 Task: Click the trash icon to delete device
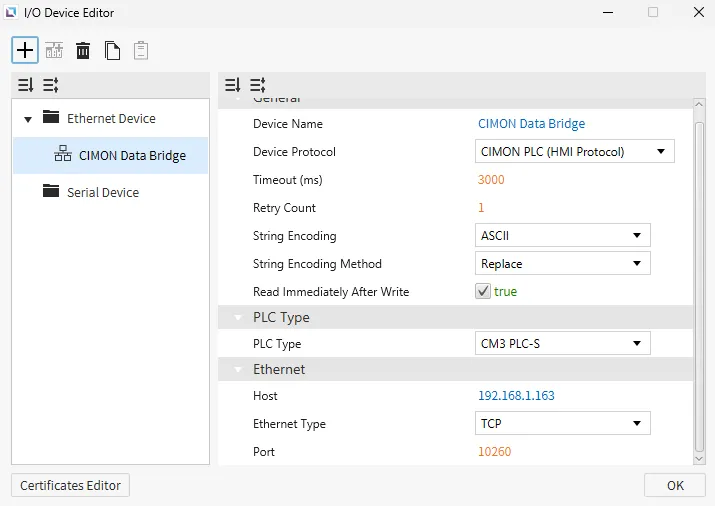(x=83, y=50)
